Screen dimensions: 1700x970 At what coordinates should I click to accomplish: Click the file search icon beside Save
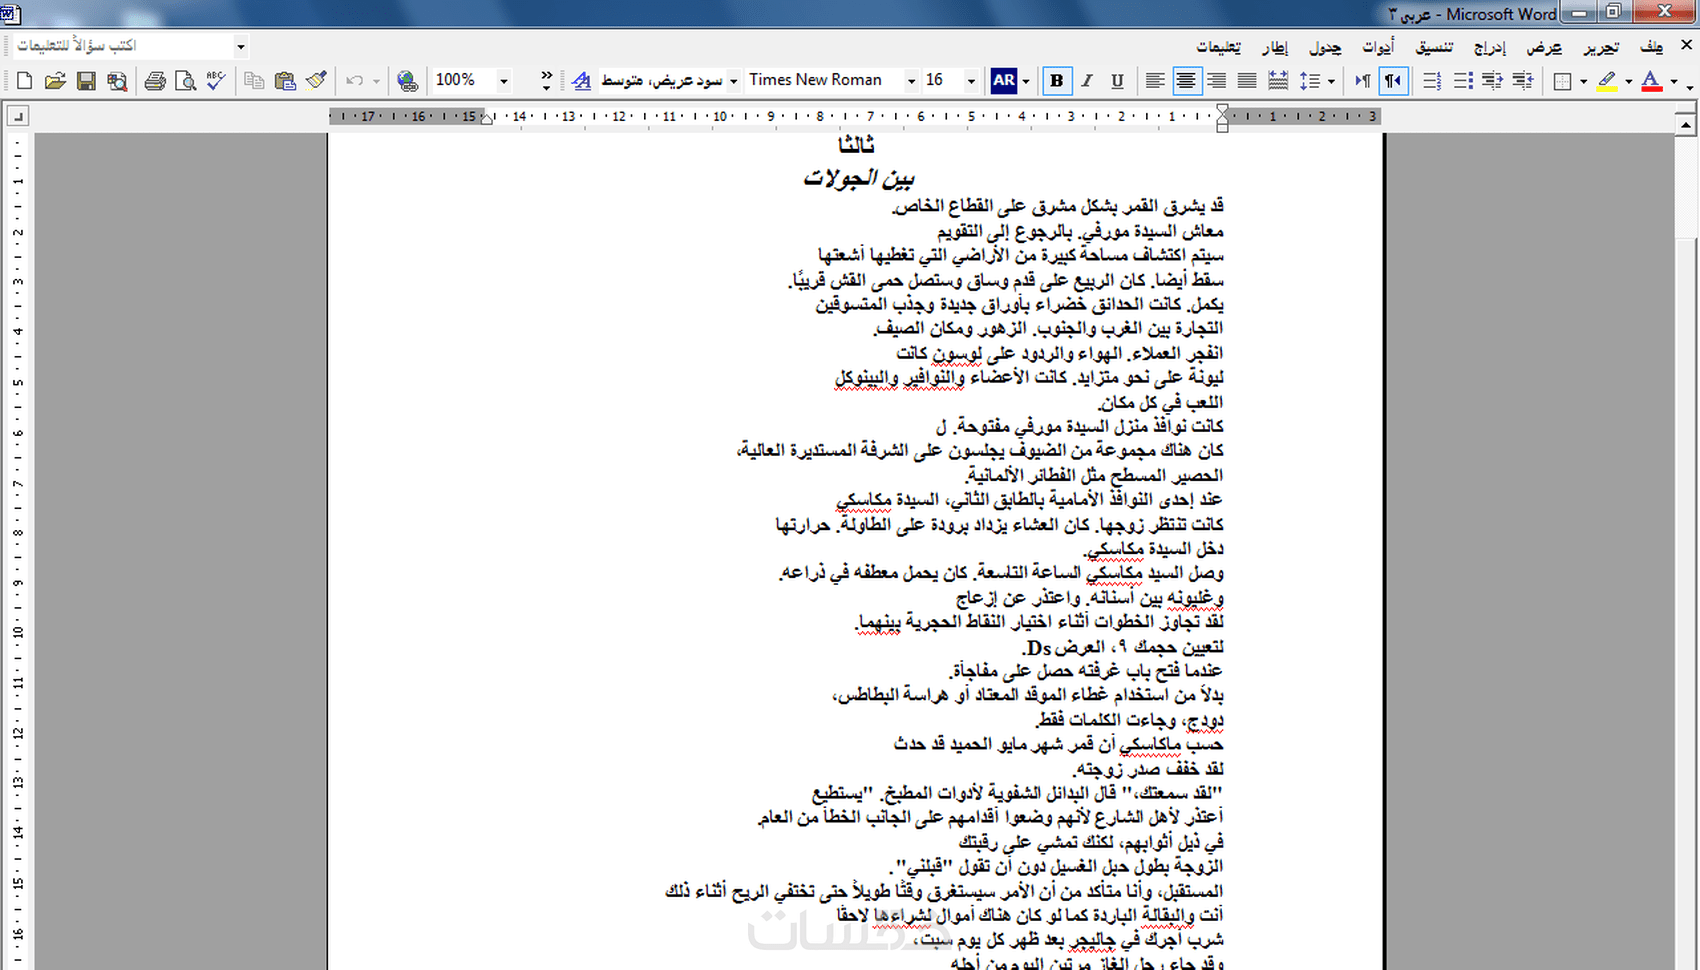pos(117,81)
